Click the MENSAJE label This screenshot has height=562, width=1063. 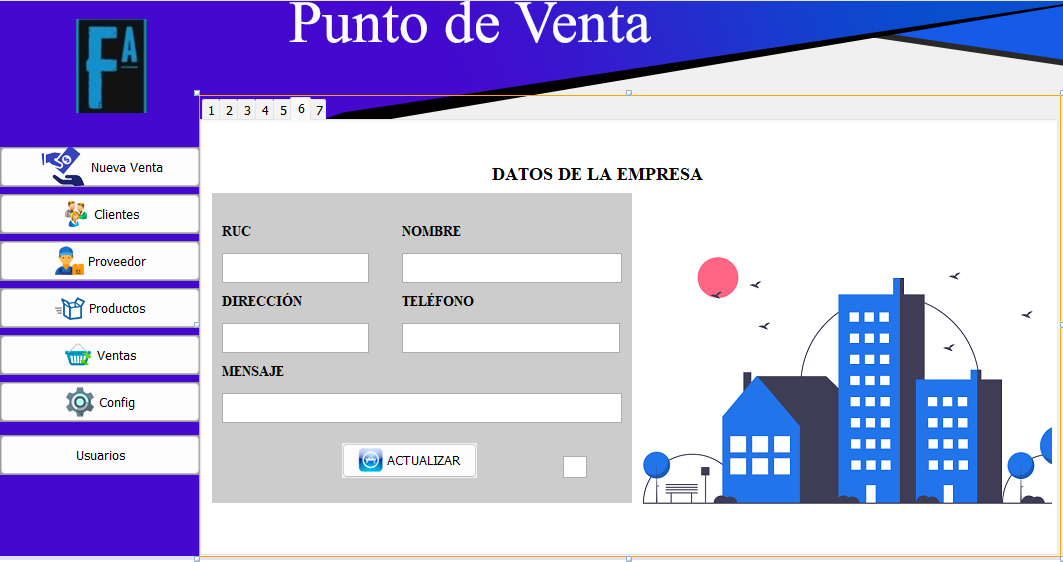252,372
